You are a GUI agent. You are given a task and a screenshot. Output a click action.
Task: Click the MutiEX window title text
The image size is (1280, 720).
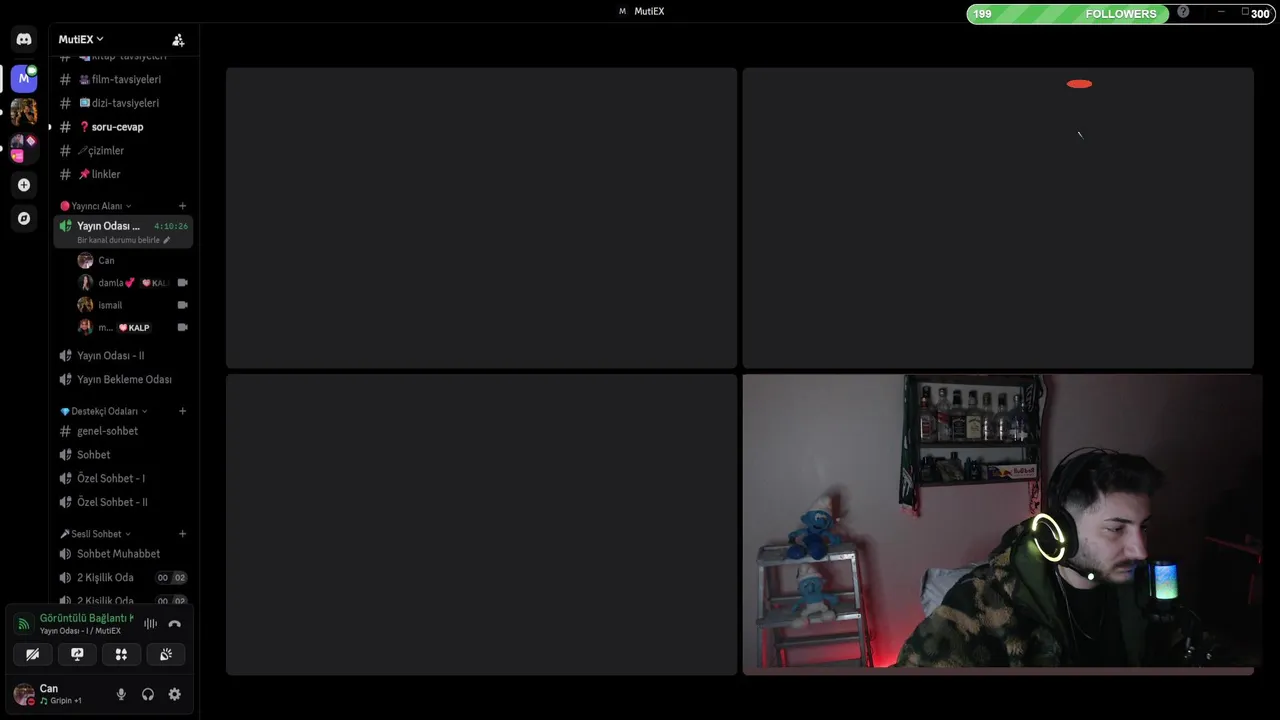coord(649,11)
